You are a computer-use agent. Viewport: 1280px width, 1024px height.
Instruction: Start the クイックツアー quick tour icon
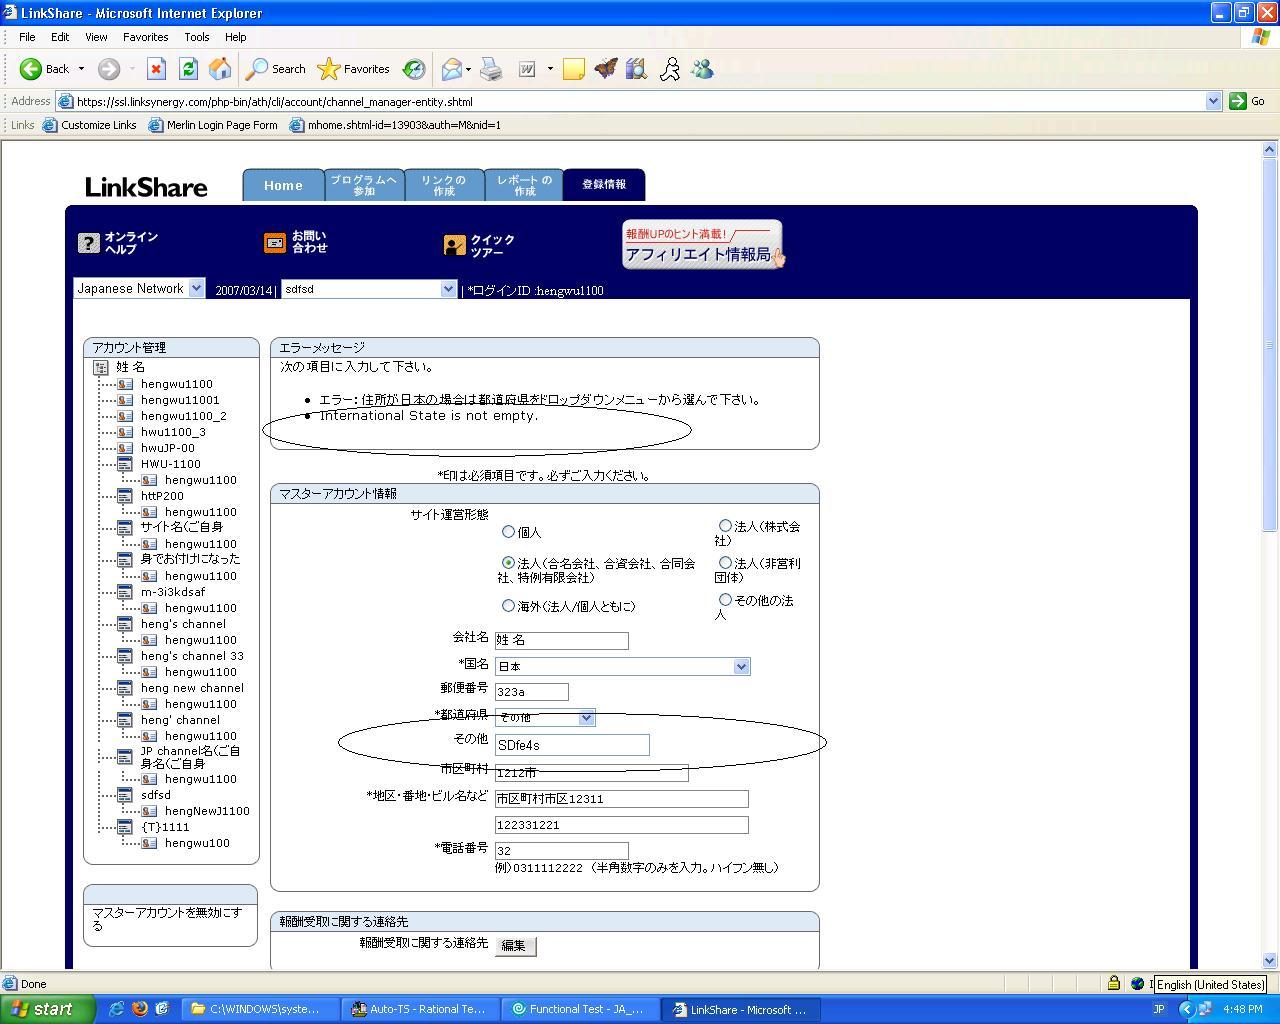click(x=455, y=245)
